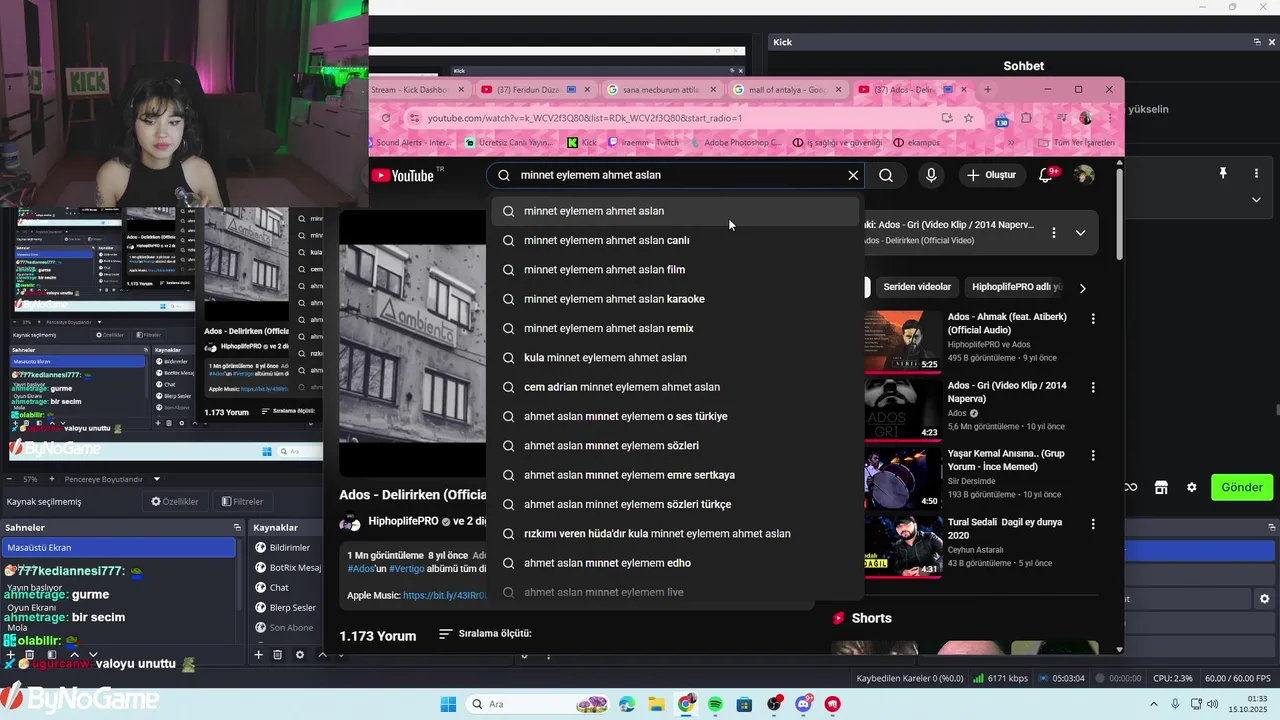
Task: Open Apple Music link in description
Action: pos(443,595)
